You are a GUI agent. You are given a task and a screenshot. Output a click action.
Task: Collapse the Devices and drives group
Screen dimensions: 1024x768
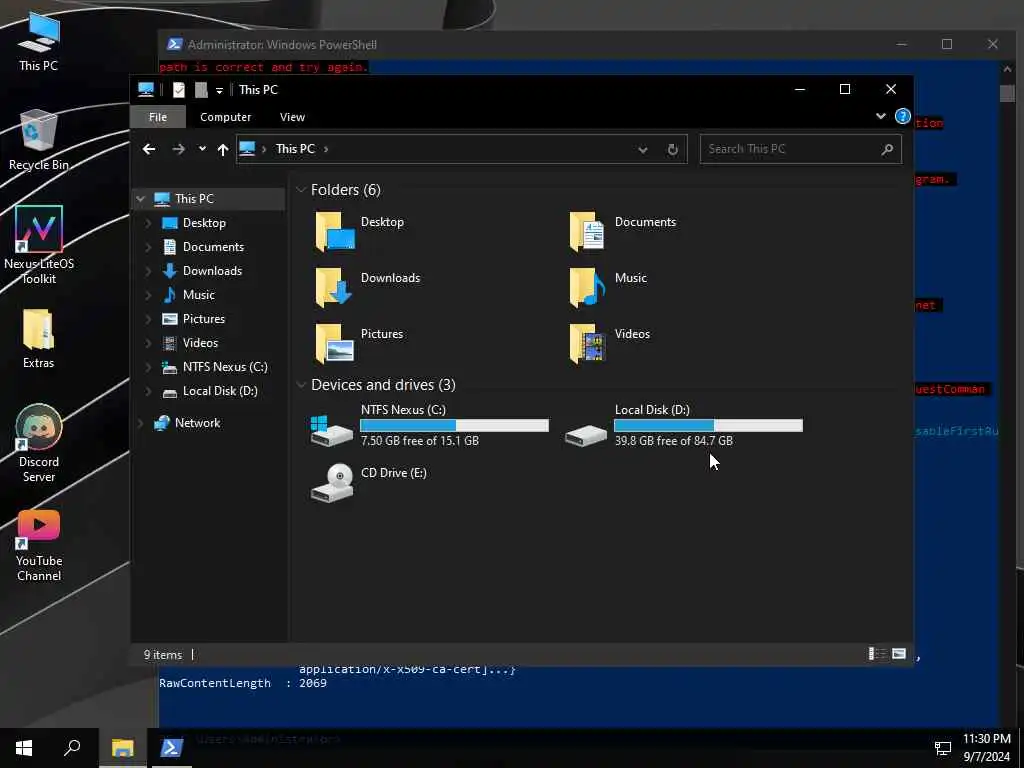[x=301, y=385]
